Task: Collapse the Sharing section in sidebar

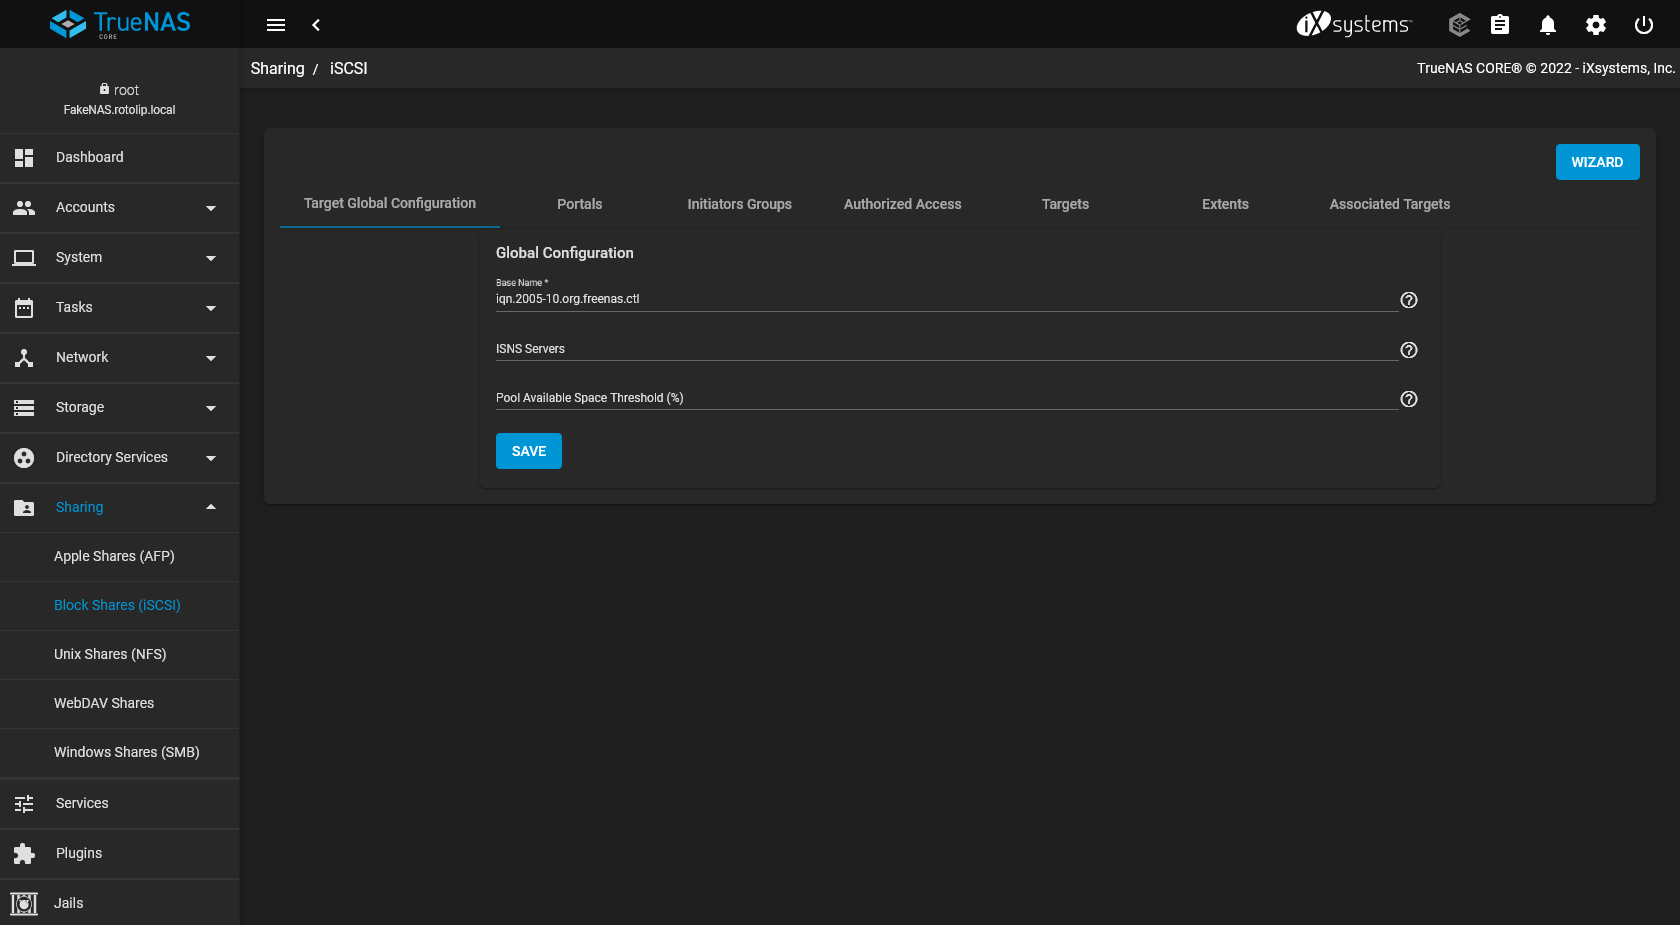Action: pyautogui.click(x=211, y=507)
